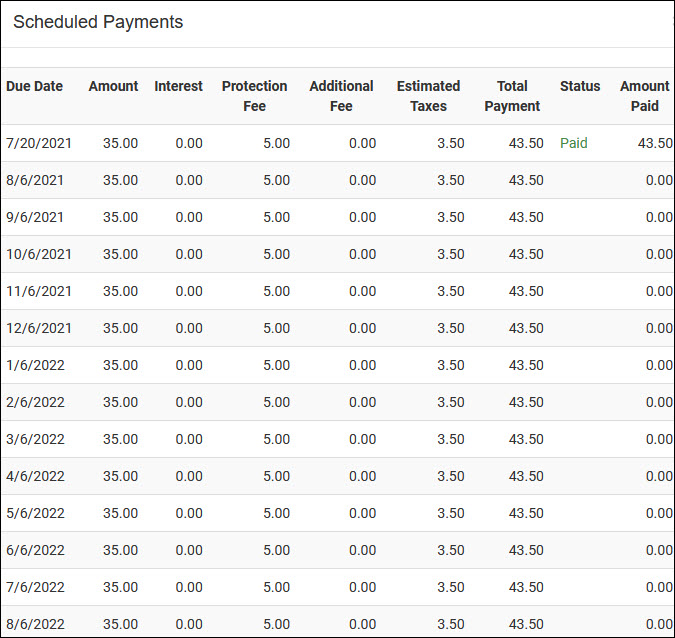Viewport: 675px width, 638px height.
Task: Select the 8/6/2022 due date cell
Action: tap(35, 624)
